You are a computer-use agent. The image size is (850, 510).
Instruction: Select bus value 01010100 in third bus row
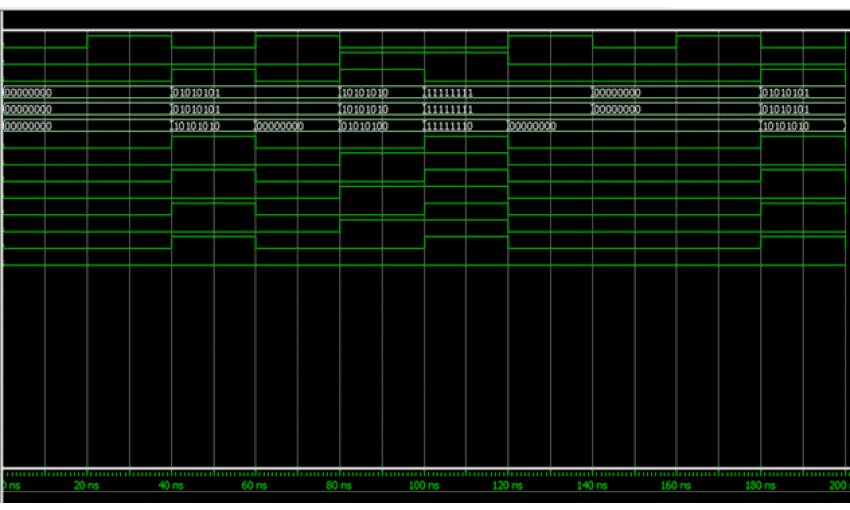click(364, 126)
